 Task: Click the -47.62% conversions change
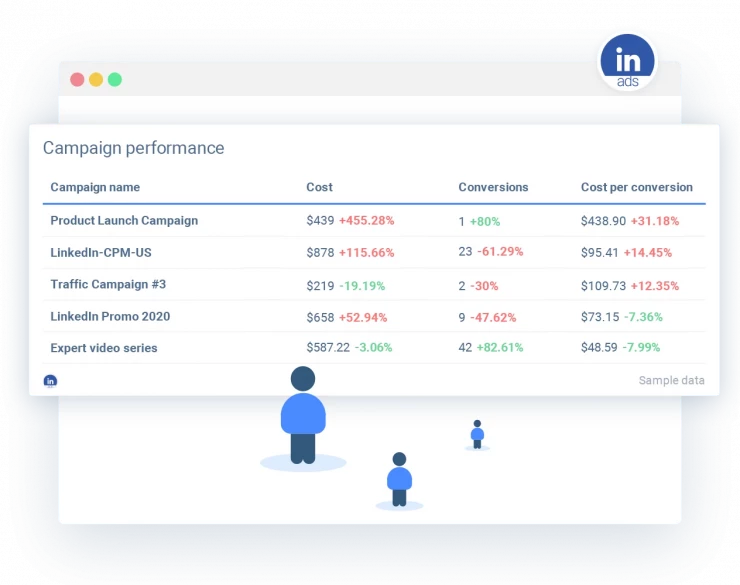click(x=493, y=318)
